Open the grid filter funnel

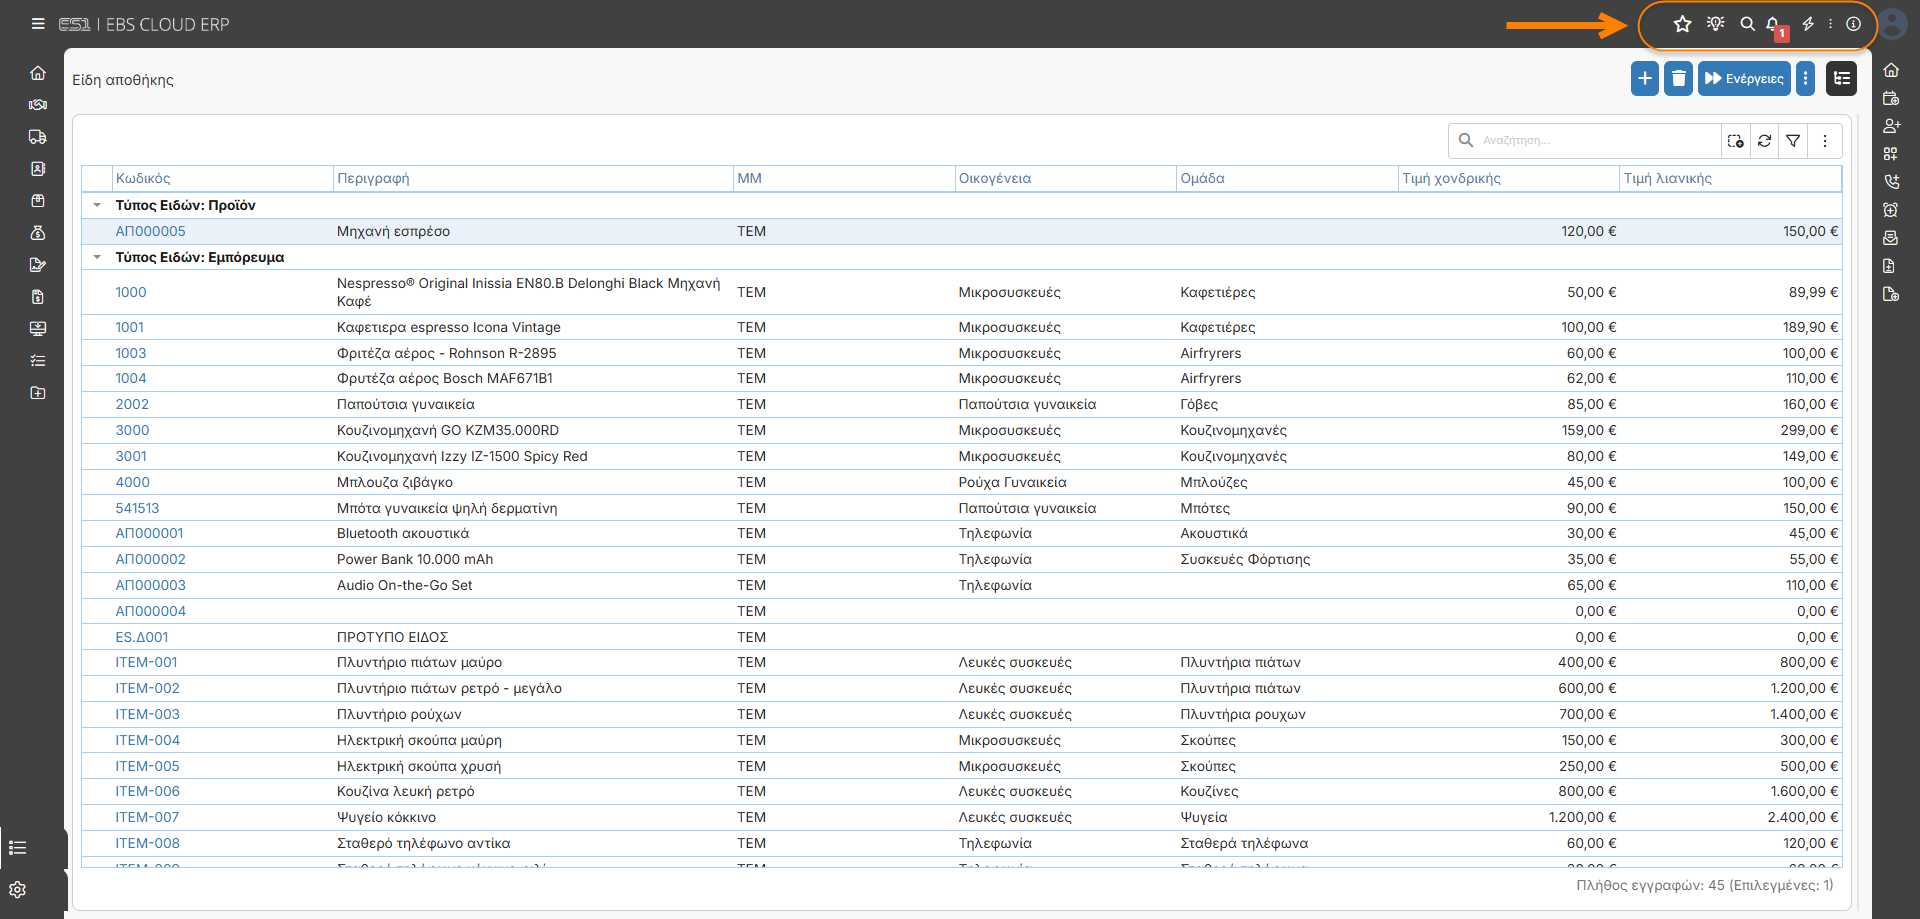1794,141
